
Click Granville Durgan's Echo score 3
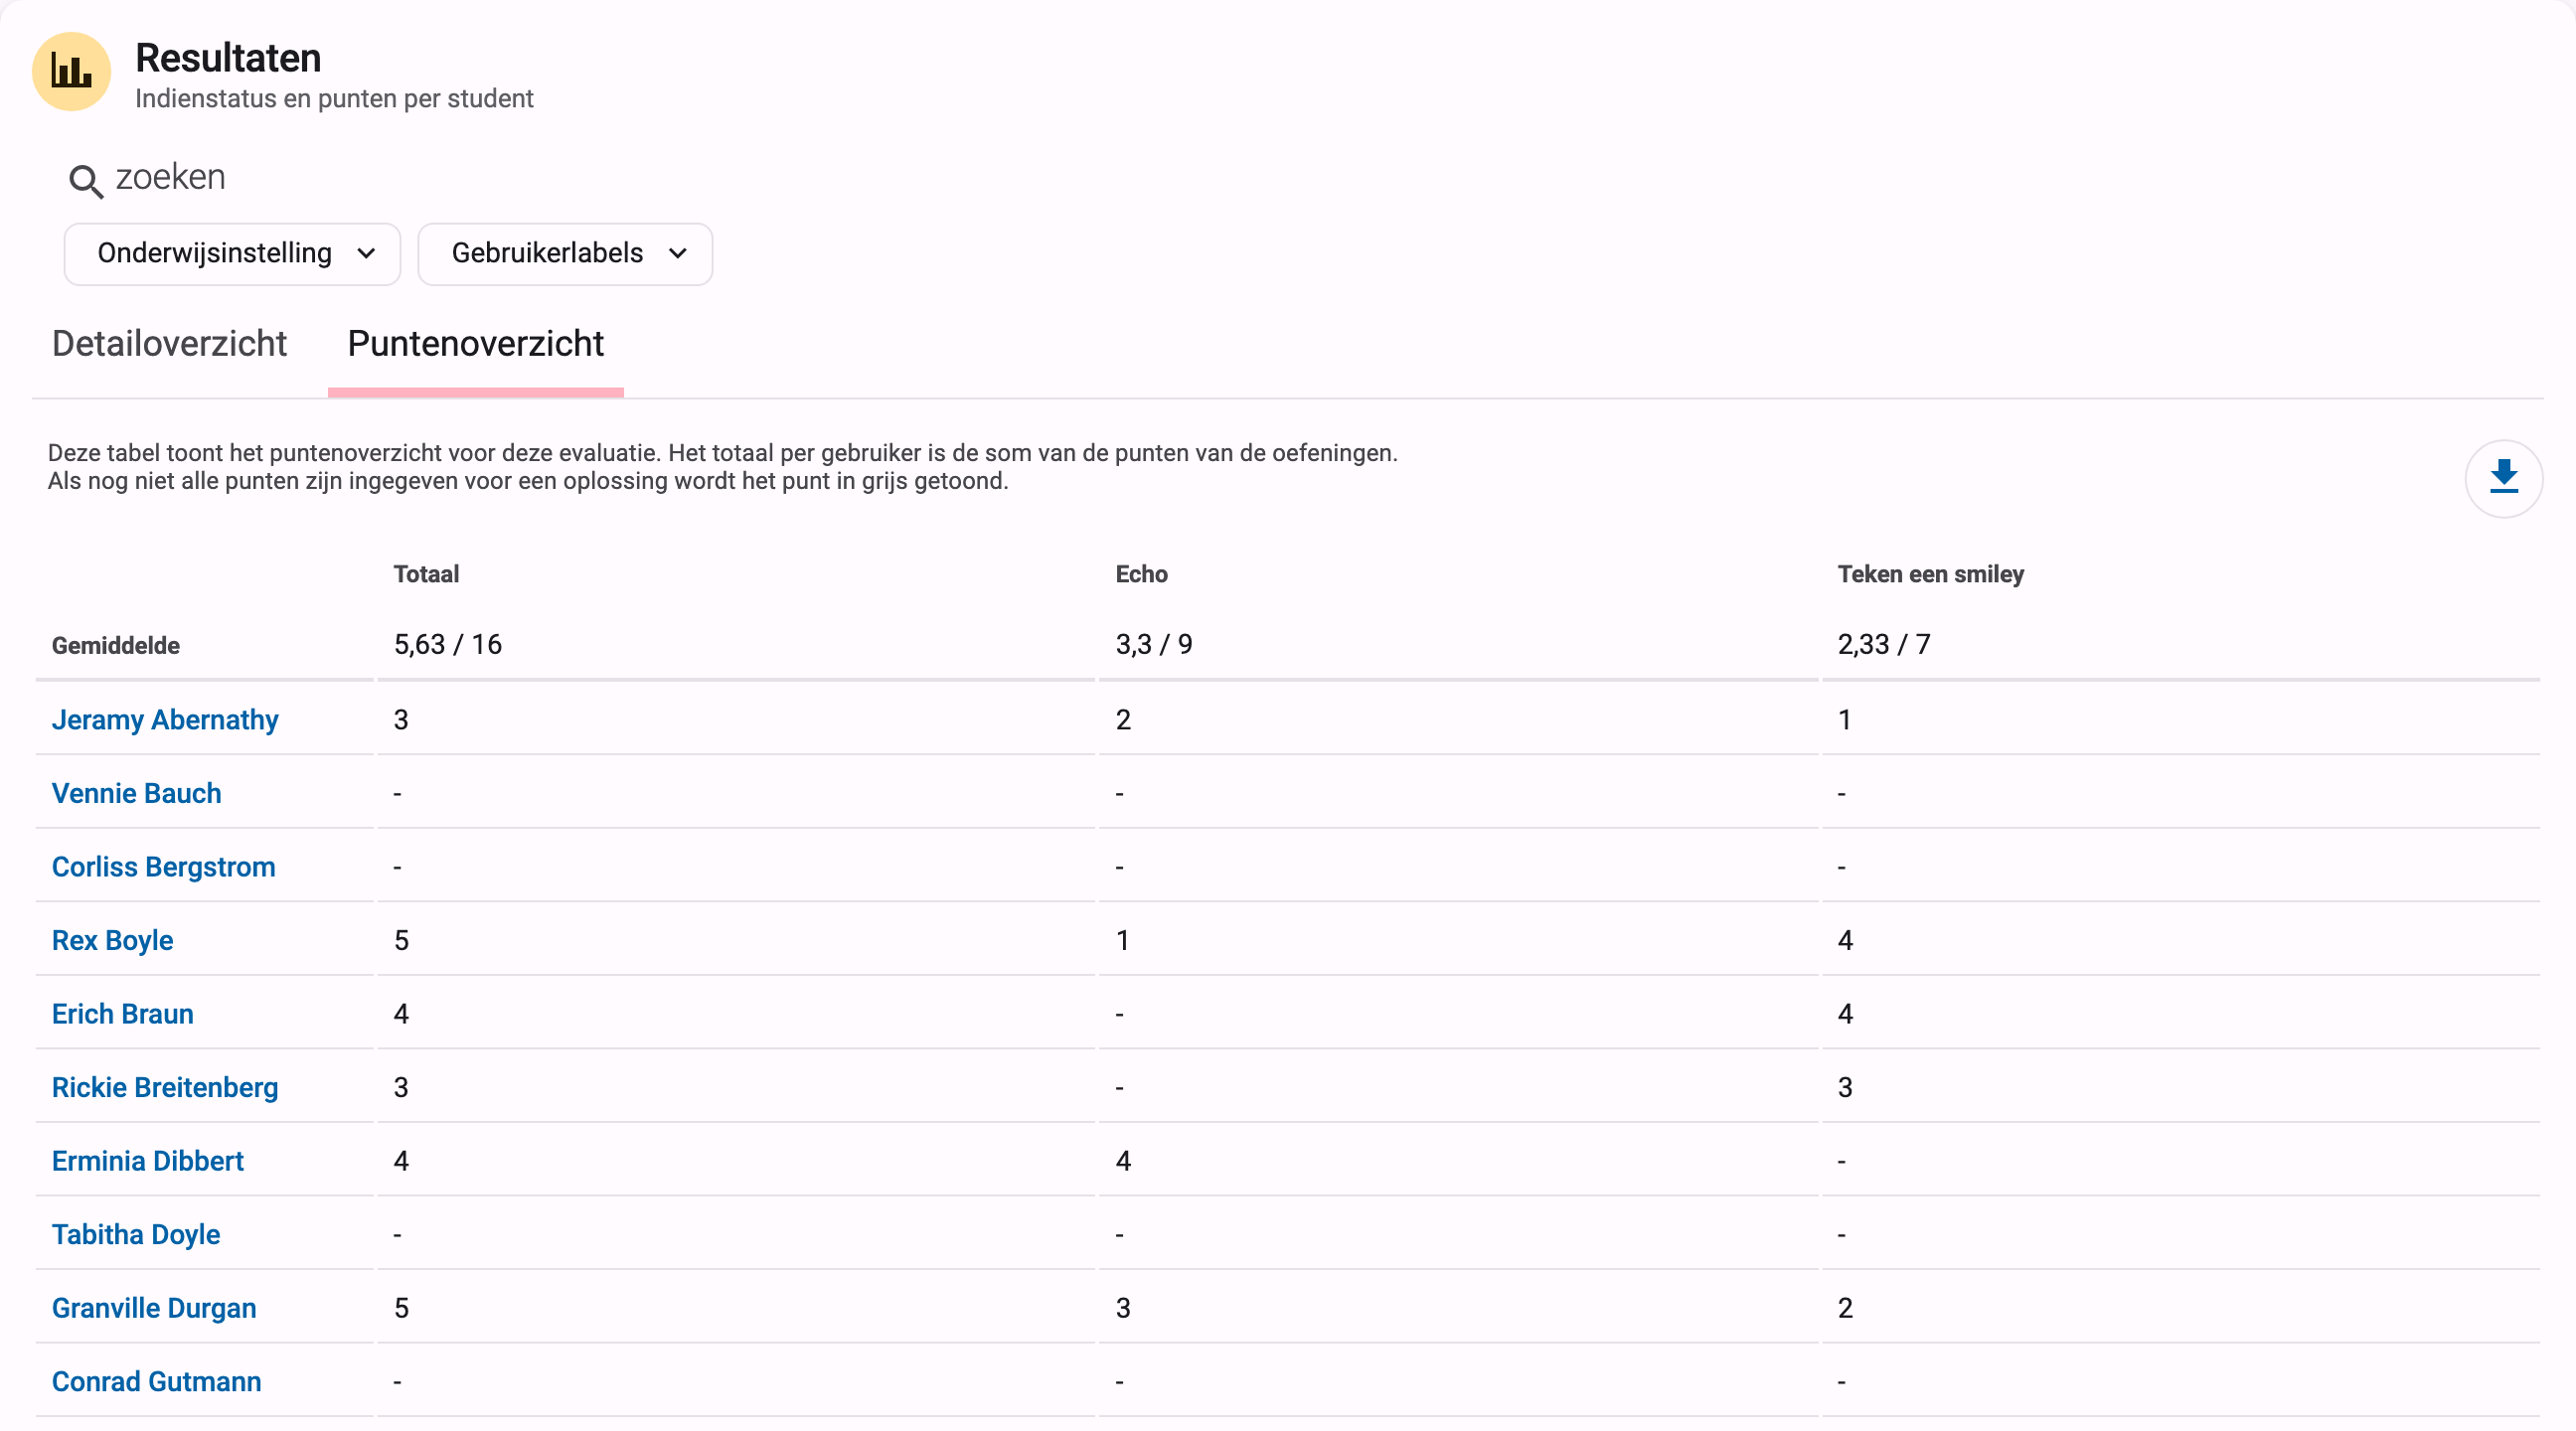(x=1123, y=1309)
